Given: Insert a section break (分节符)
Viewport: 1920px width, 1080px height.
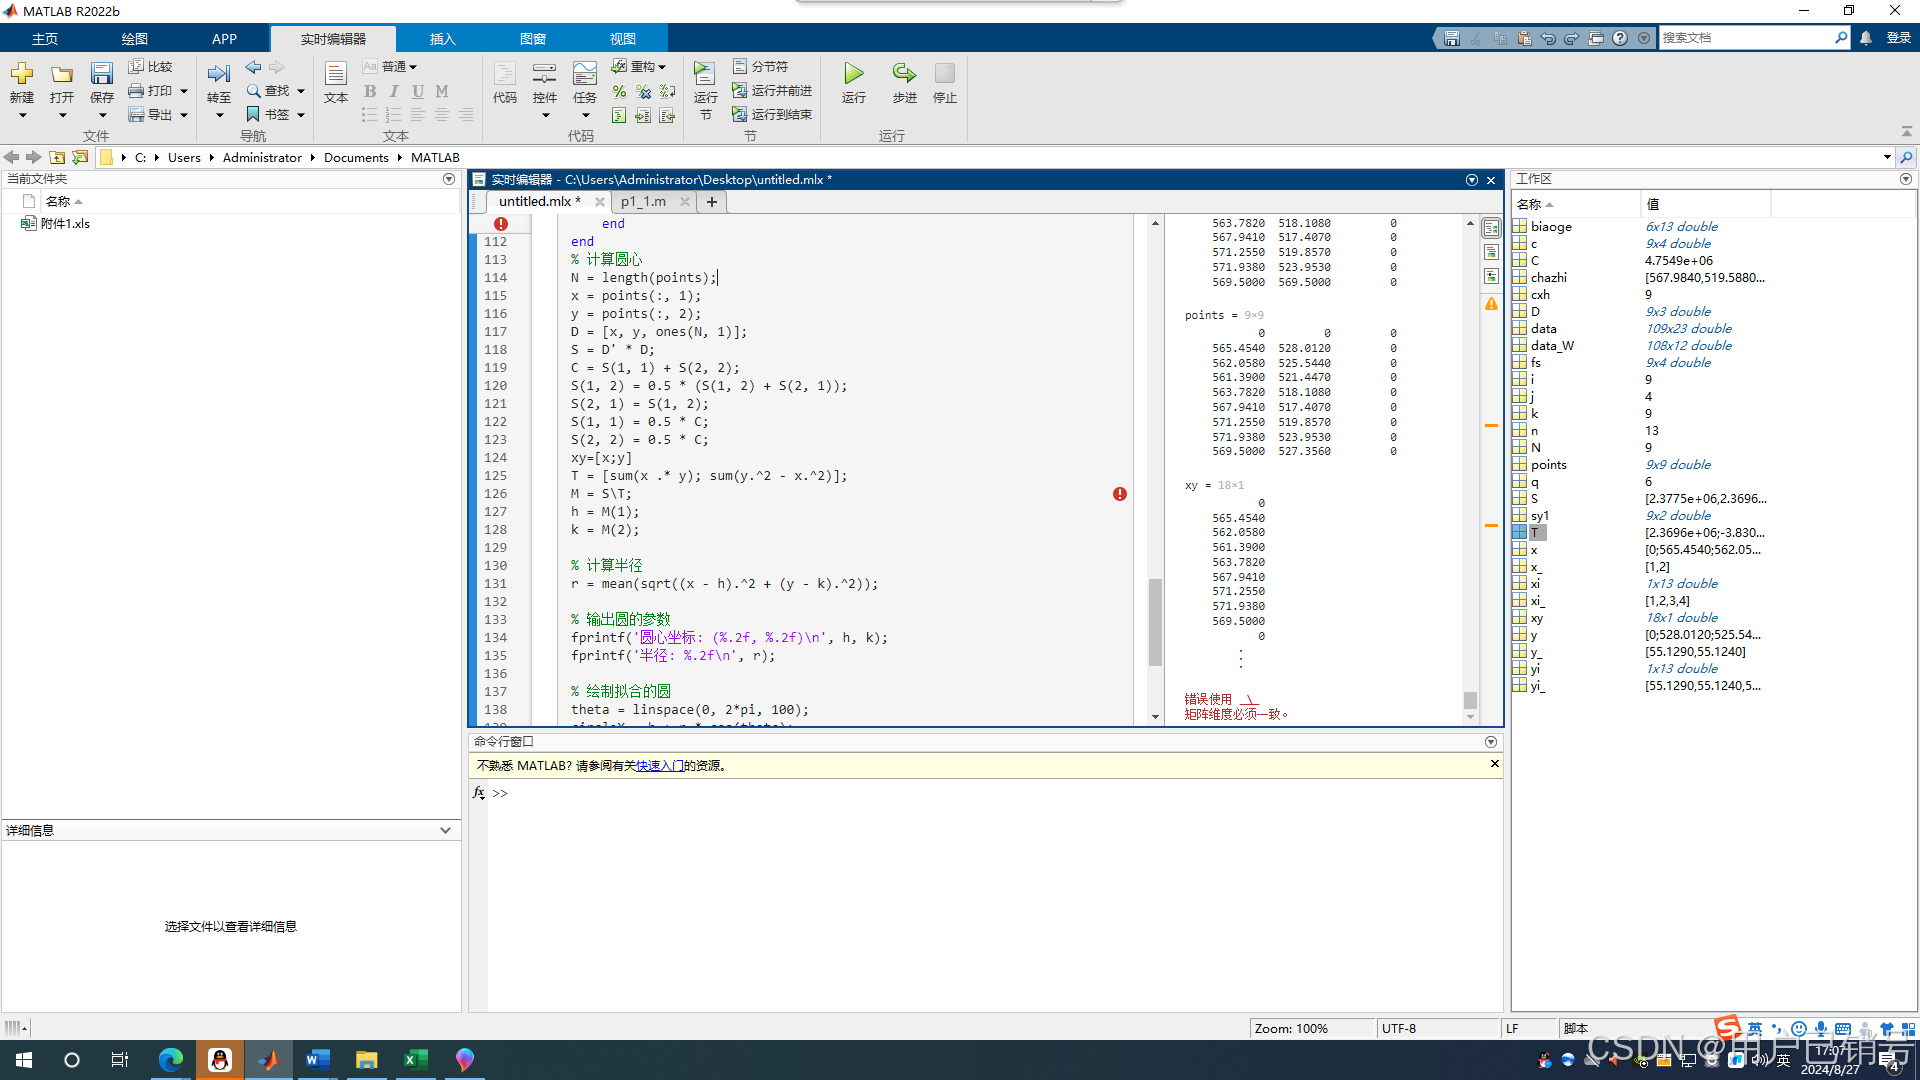Looking at the screenshot, I should tap(760, 66).
